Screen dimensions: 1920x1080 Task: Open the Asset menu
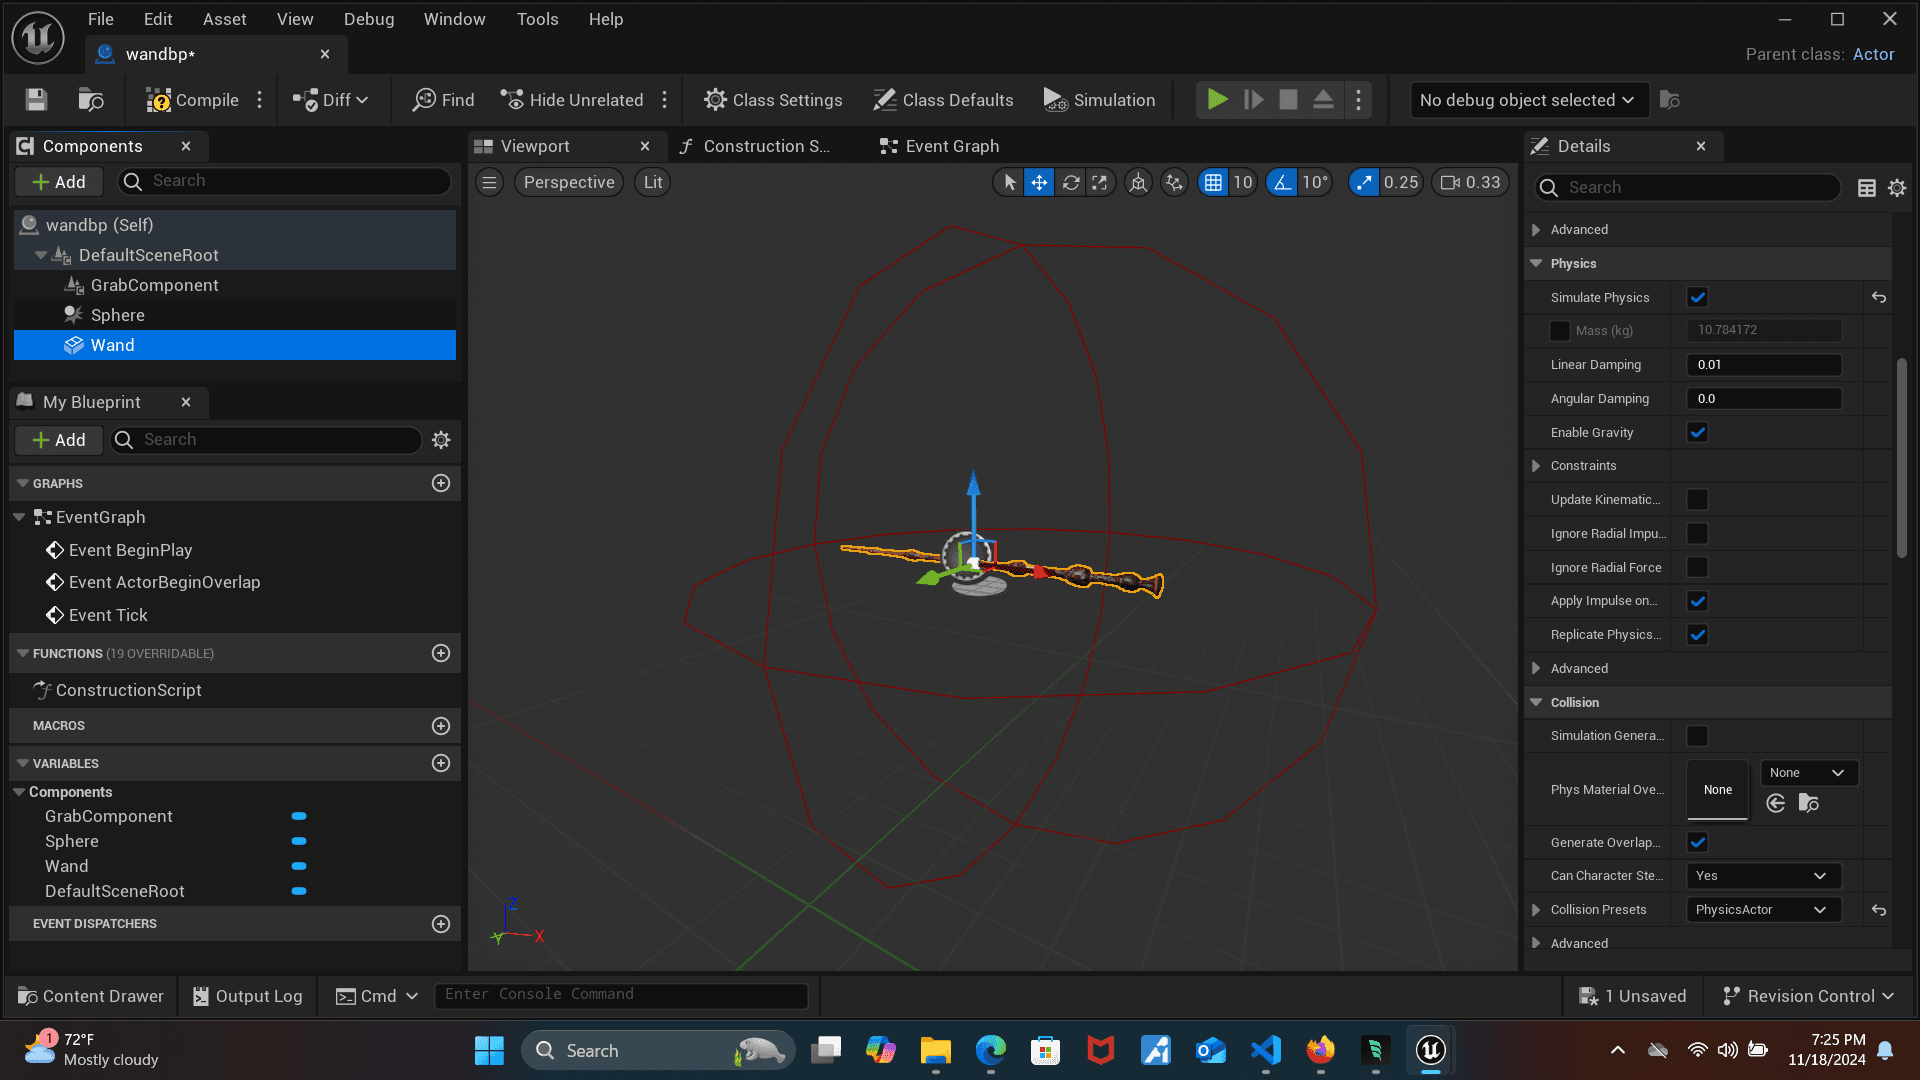click(x=224, y=19)
